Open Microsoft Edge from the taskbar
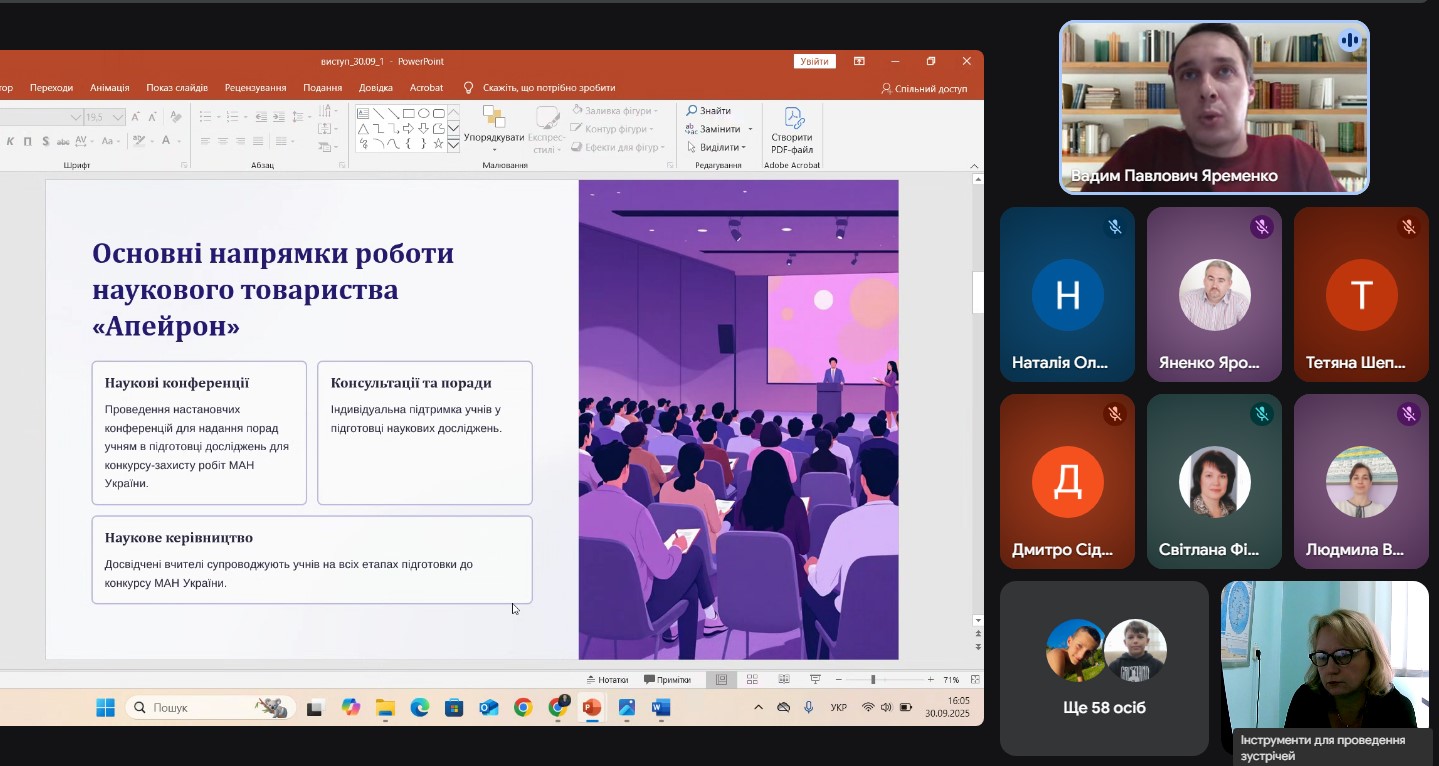The height and width of the screenshot is (766, 1439). coord(420,708)
